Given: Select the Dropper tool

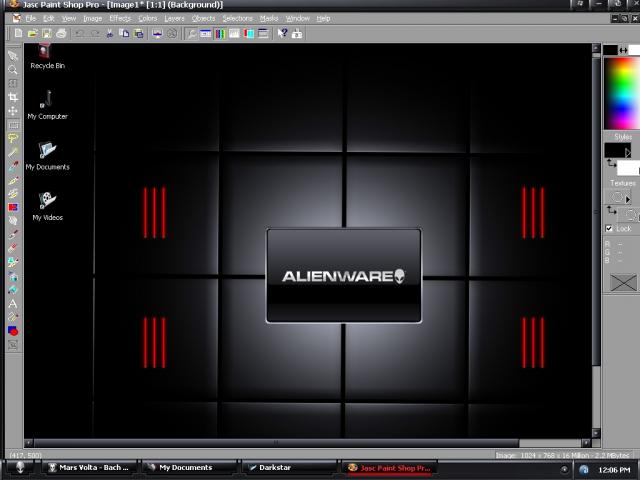Looking at the screenshot, I should click(13, 166).
